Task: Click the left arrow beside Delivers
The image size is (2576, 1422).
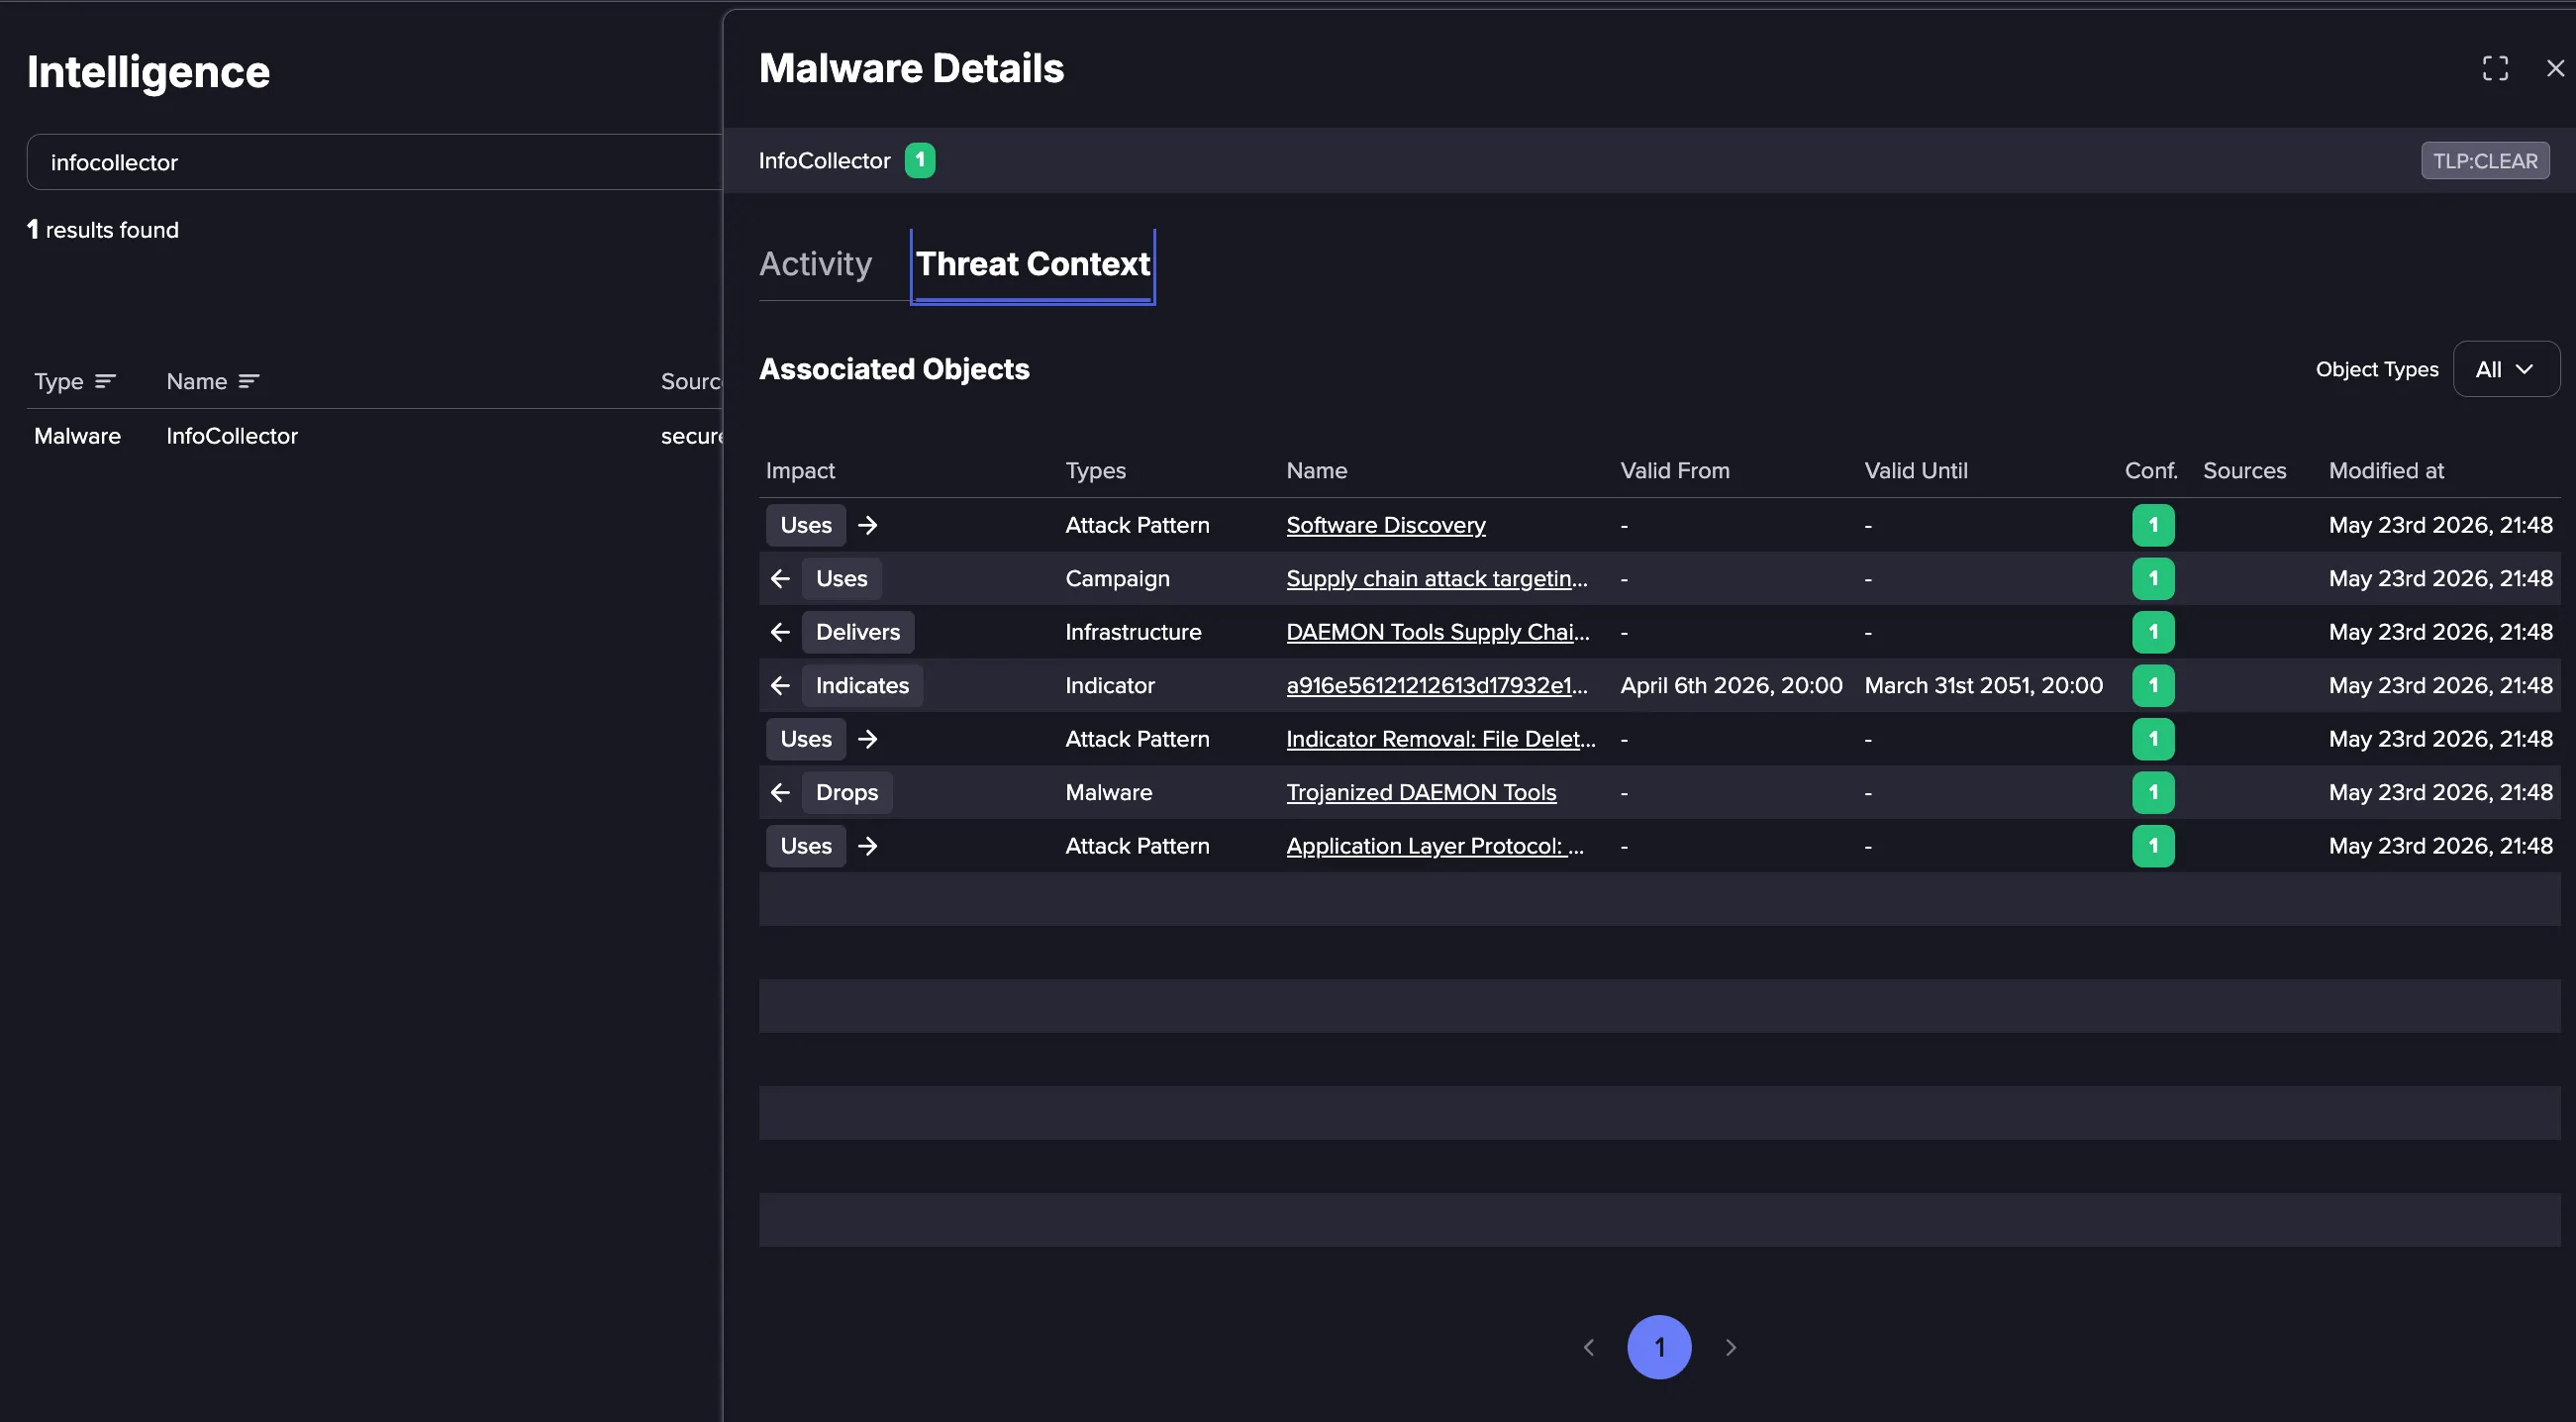Action: 780,632
